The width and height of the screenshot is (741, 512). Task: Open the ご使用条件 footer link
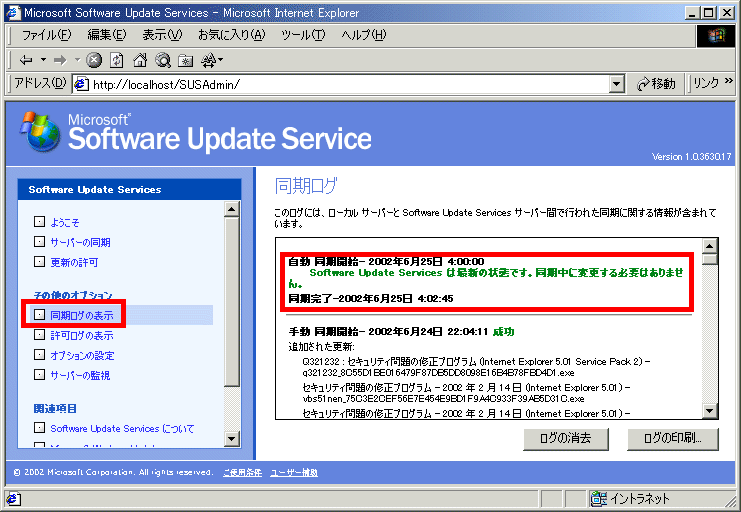(x=242, y=472)
